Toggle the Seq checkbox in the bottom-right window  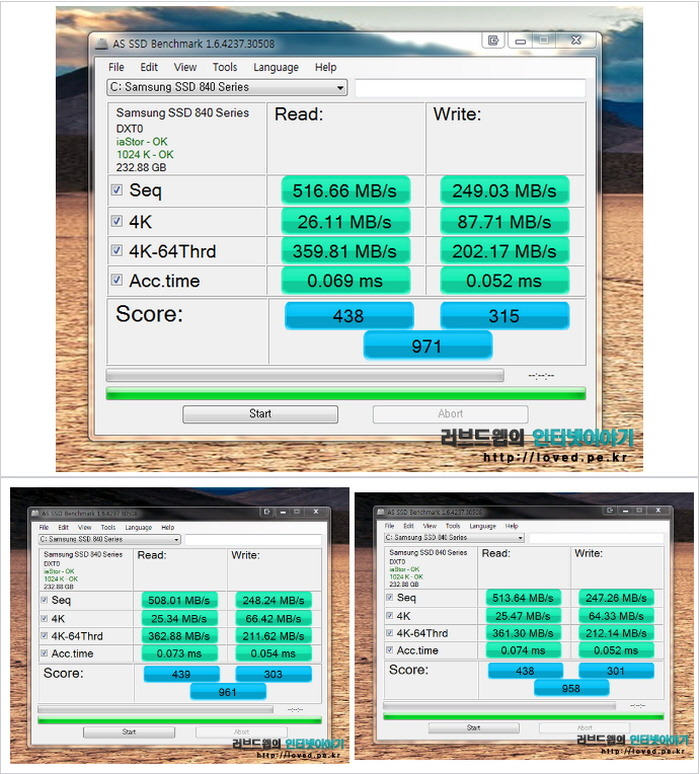(x=389, y=597)
